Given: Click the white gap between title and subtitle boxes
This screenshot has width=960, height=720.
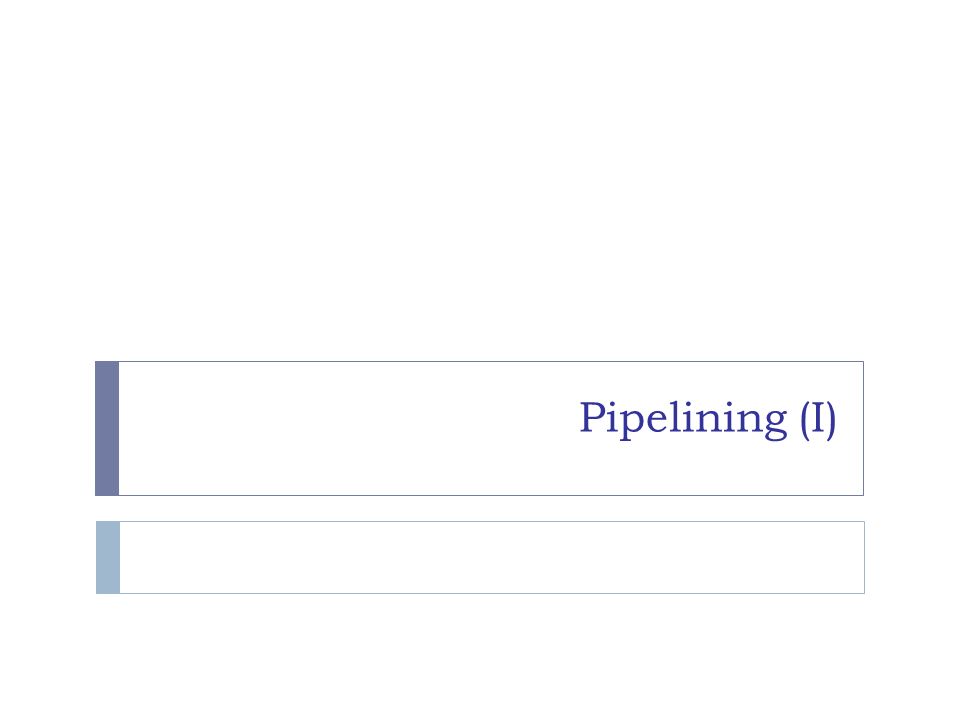Looking at the screenshot, I should point(480,509).
